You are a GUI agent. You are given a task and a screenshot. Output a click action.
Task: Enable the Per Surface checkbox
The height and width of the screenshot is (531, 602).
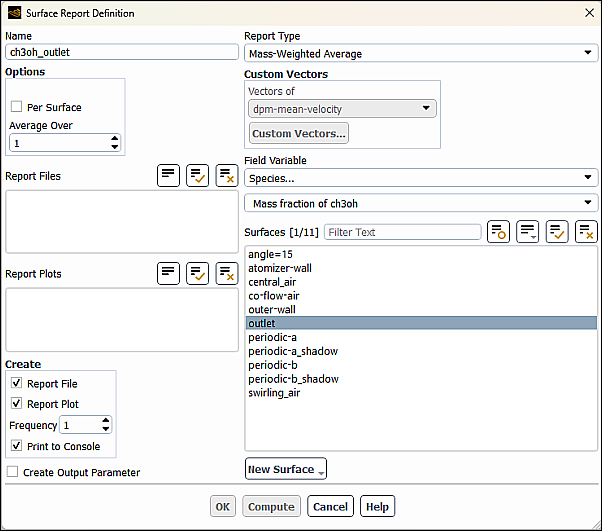point(16,107)
